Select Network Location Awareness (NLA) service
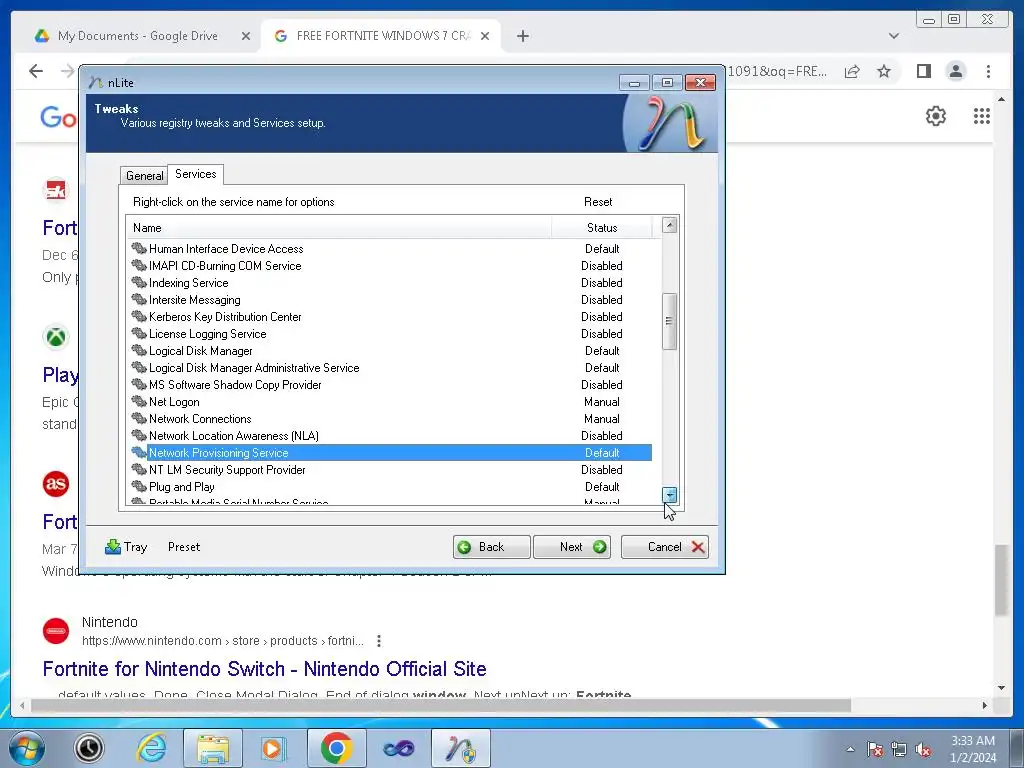 click(x=391, y=436)
